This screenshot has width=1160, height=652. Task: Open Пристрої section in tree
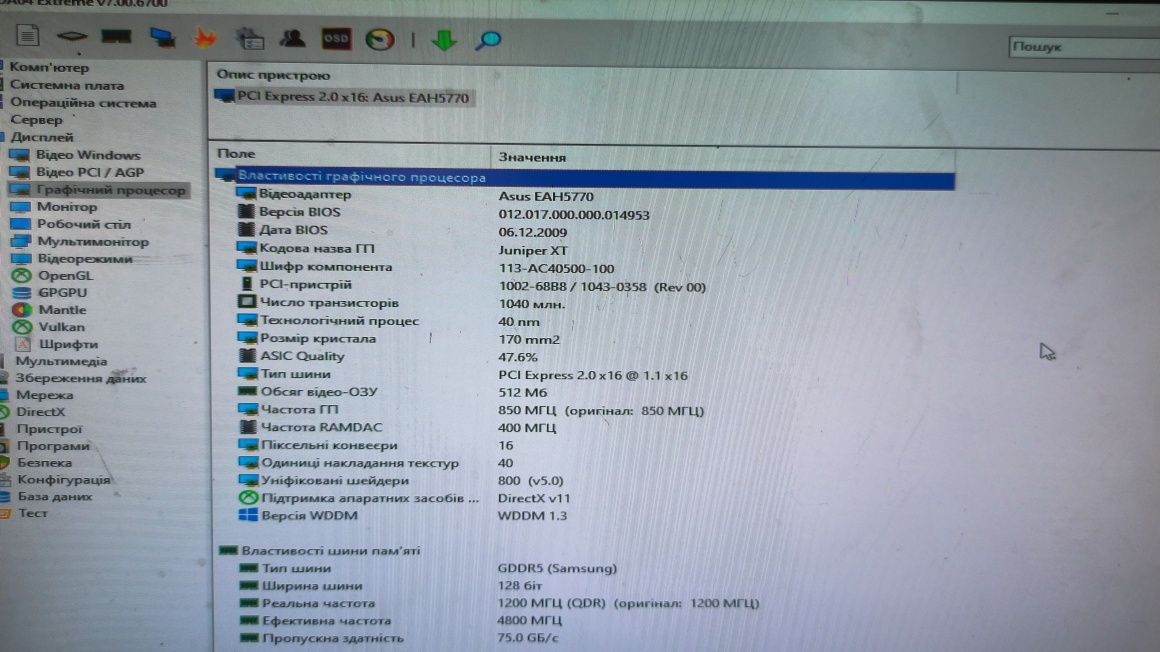(x=49, y=429)
